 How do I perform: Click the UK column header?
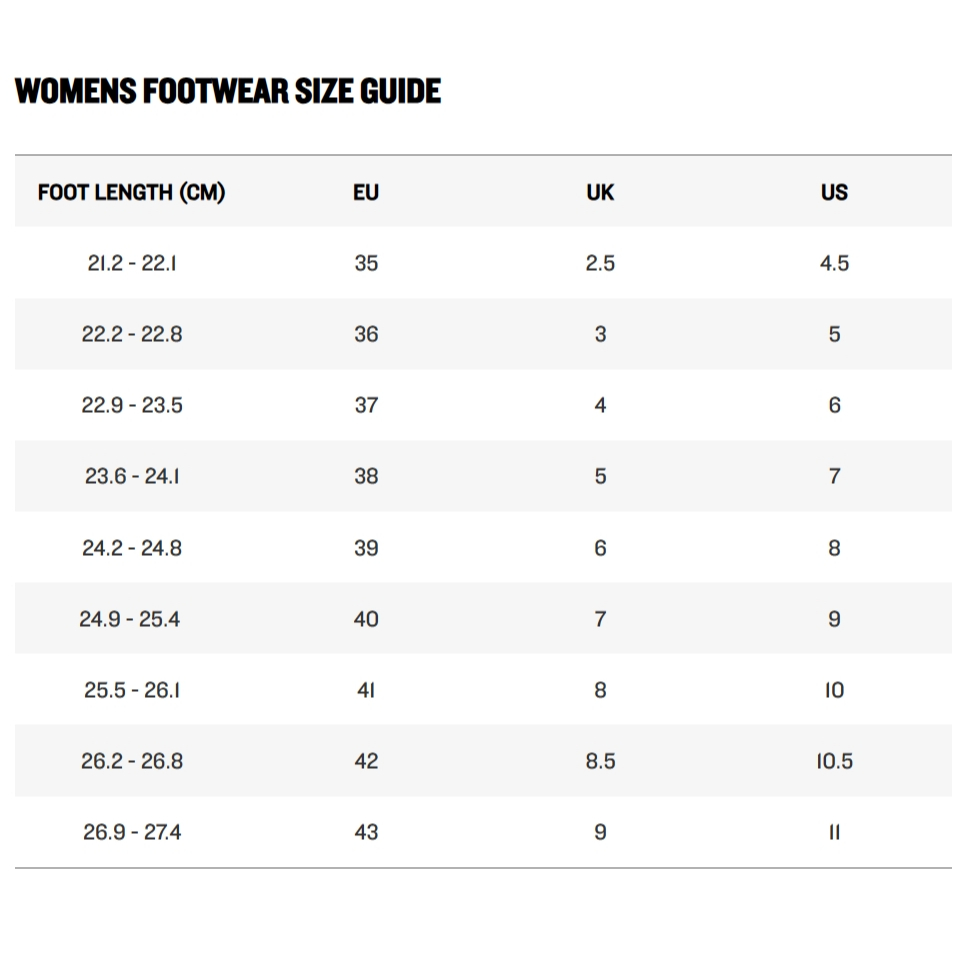coord(600,192)
